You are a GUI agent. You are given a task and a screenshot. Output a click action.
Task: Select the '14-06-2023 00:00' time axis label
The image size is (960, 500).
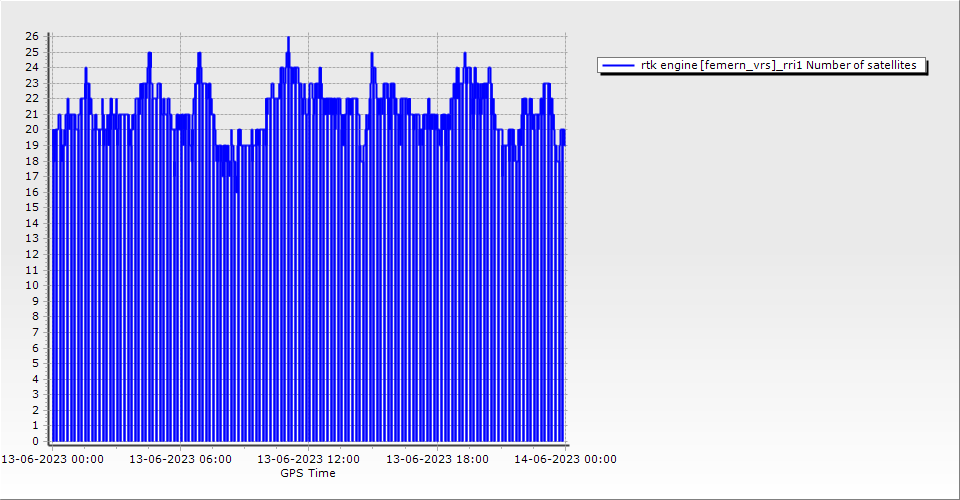click(x=565, y=459)
